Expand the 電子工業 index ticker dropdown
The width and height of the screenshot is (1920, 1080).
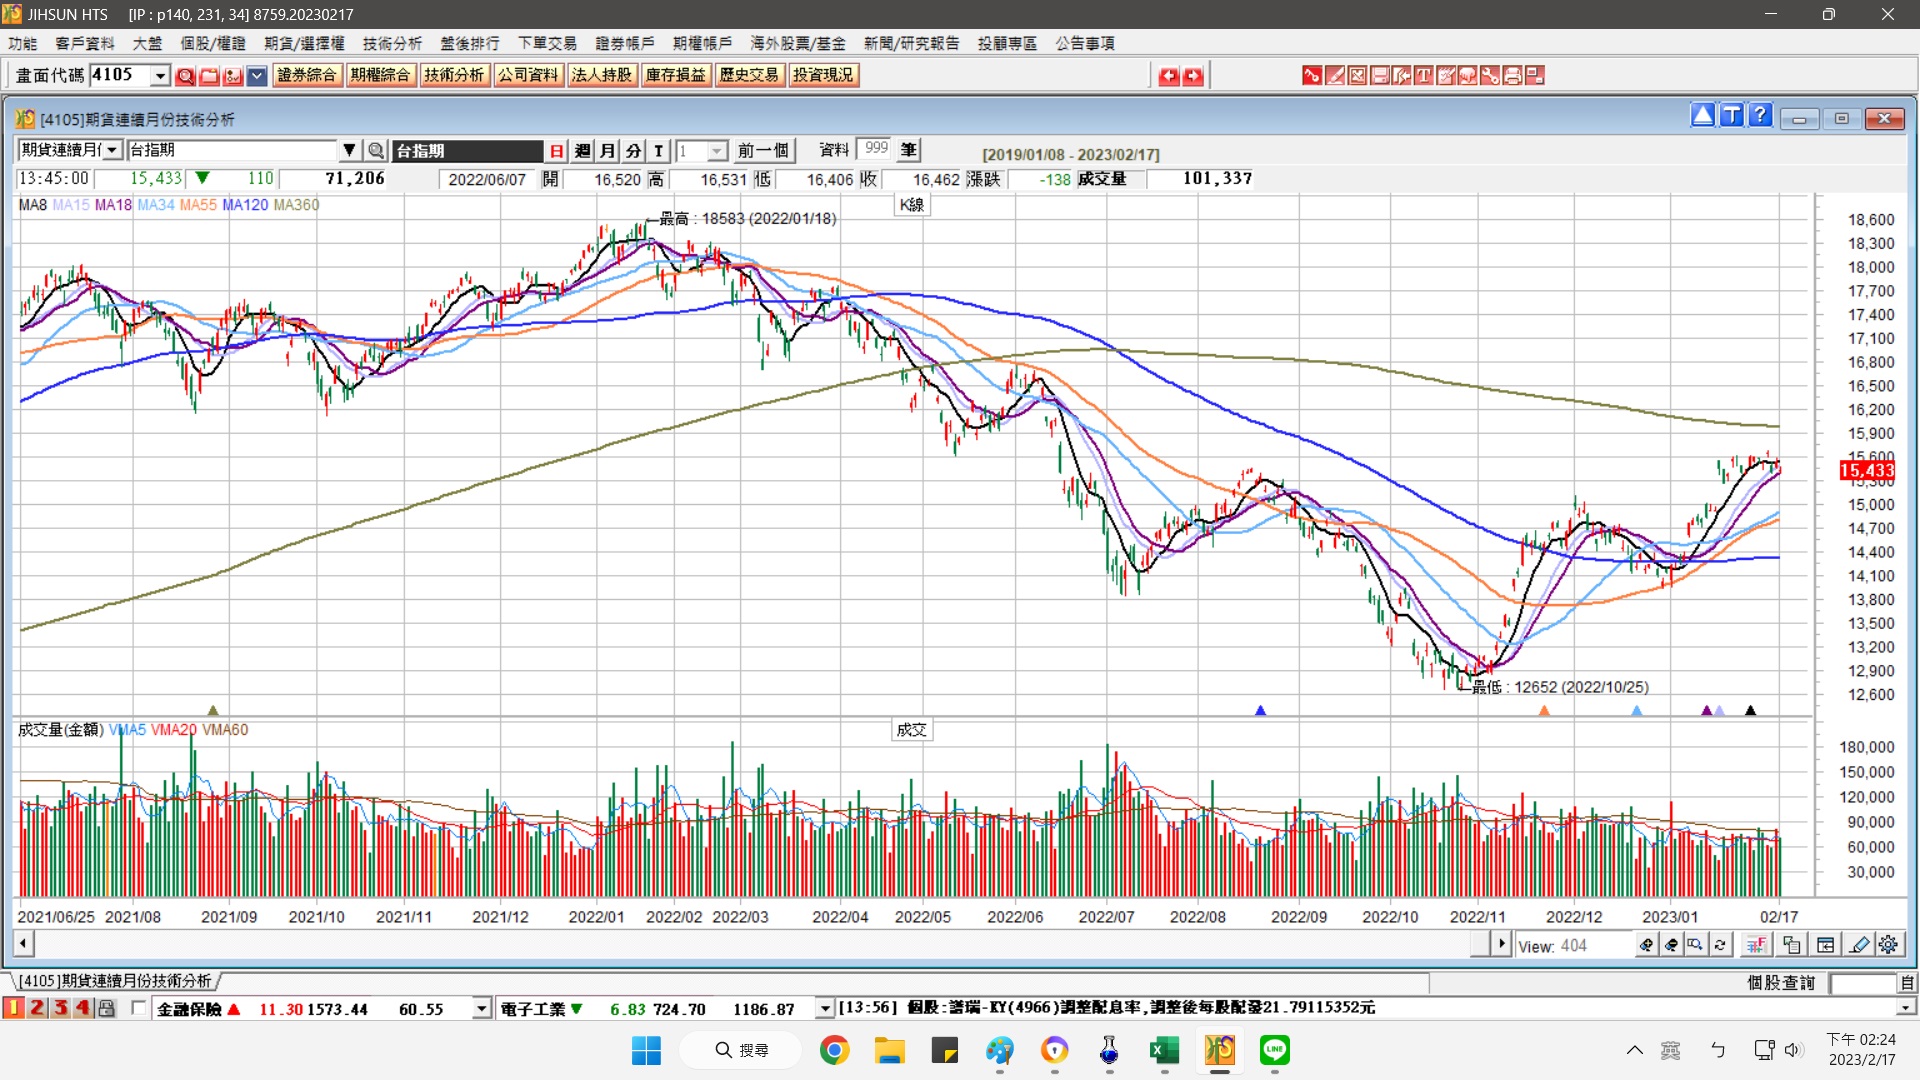point(825,1008)
